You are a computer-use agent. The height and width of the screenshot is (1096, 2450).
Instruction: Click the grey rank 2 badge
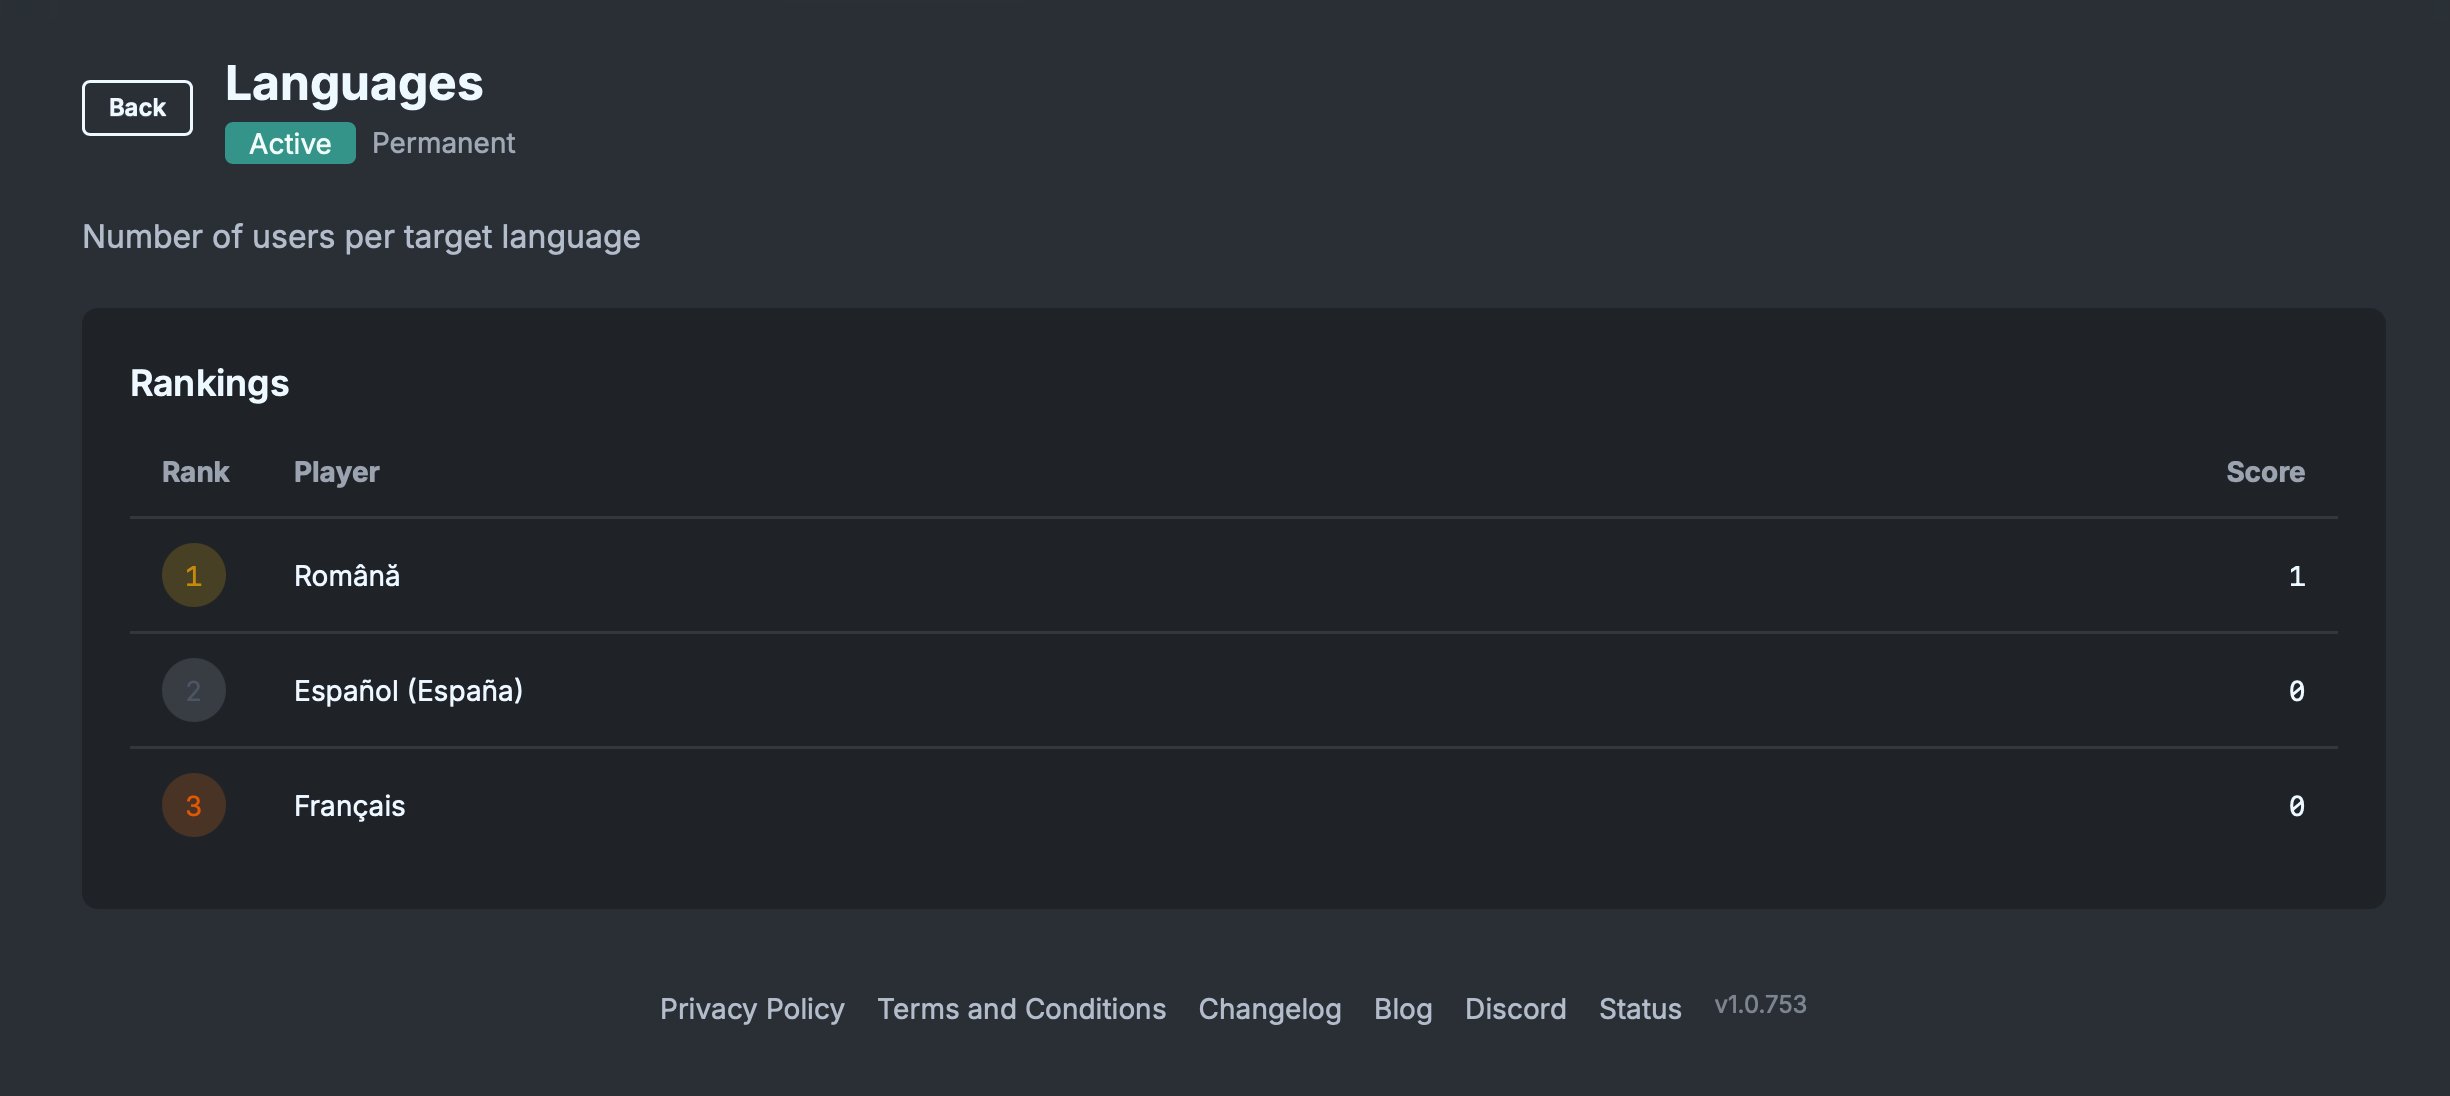pyautogui.click(x=194, y=690)
